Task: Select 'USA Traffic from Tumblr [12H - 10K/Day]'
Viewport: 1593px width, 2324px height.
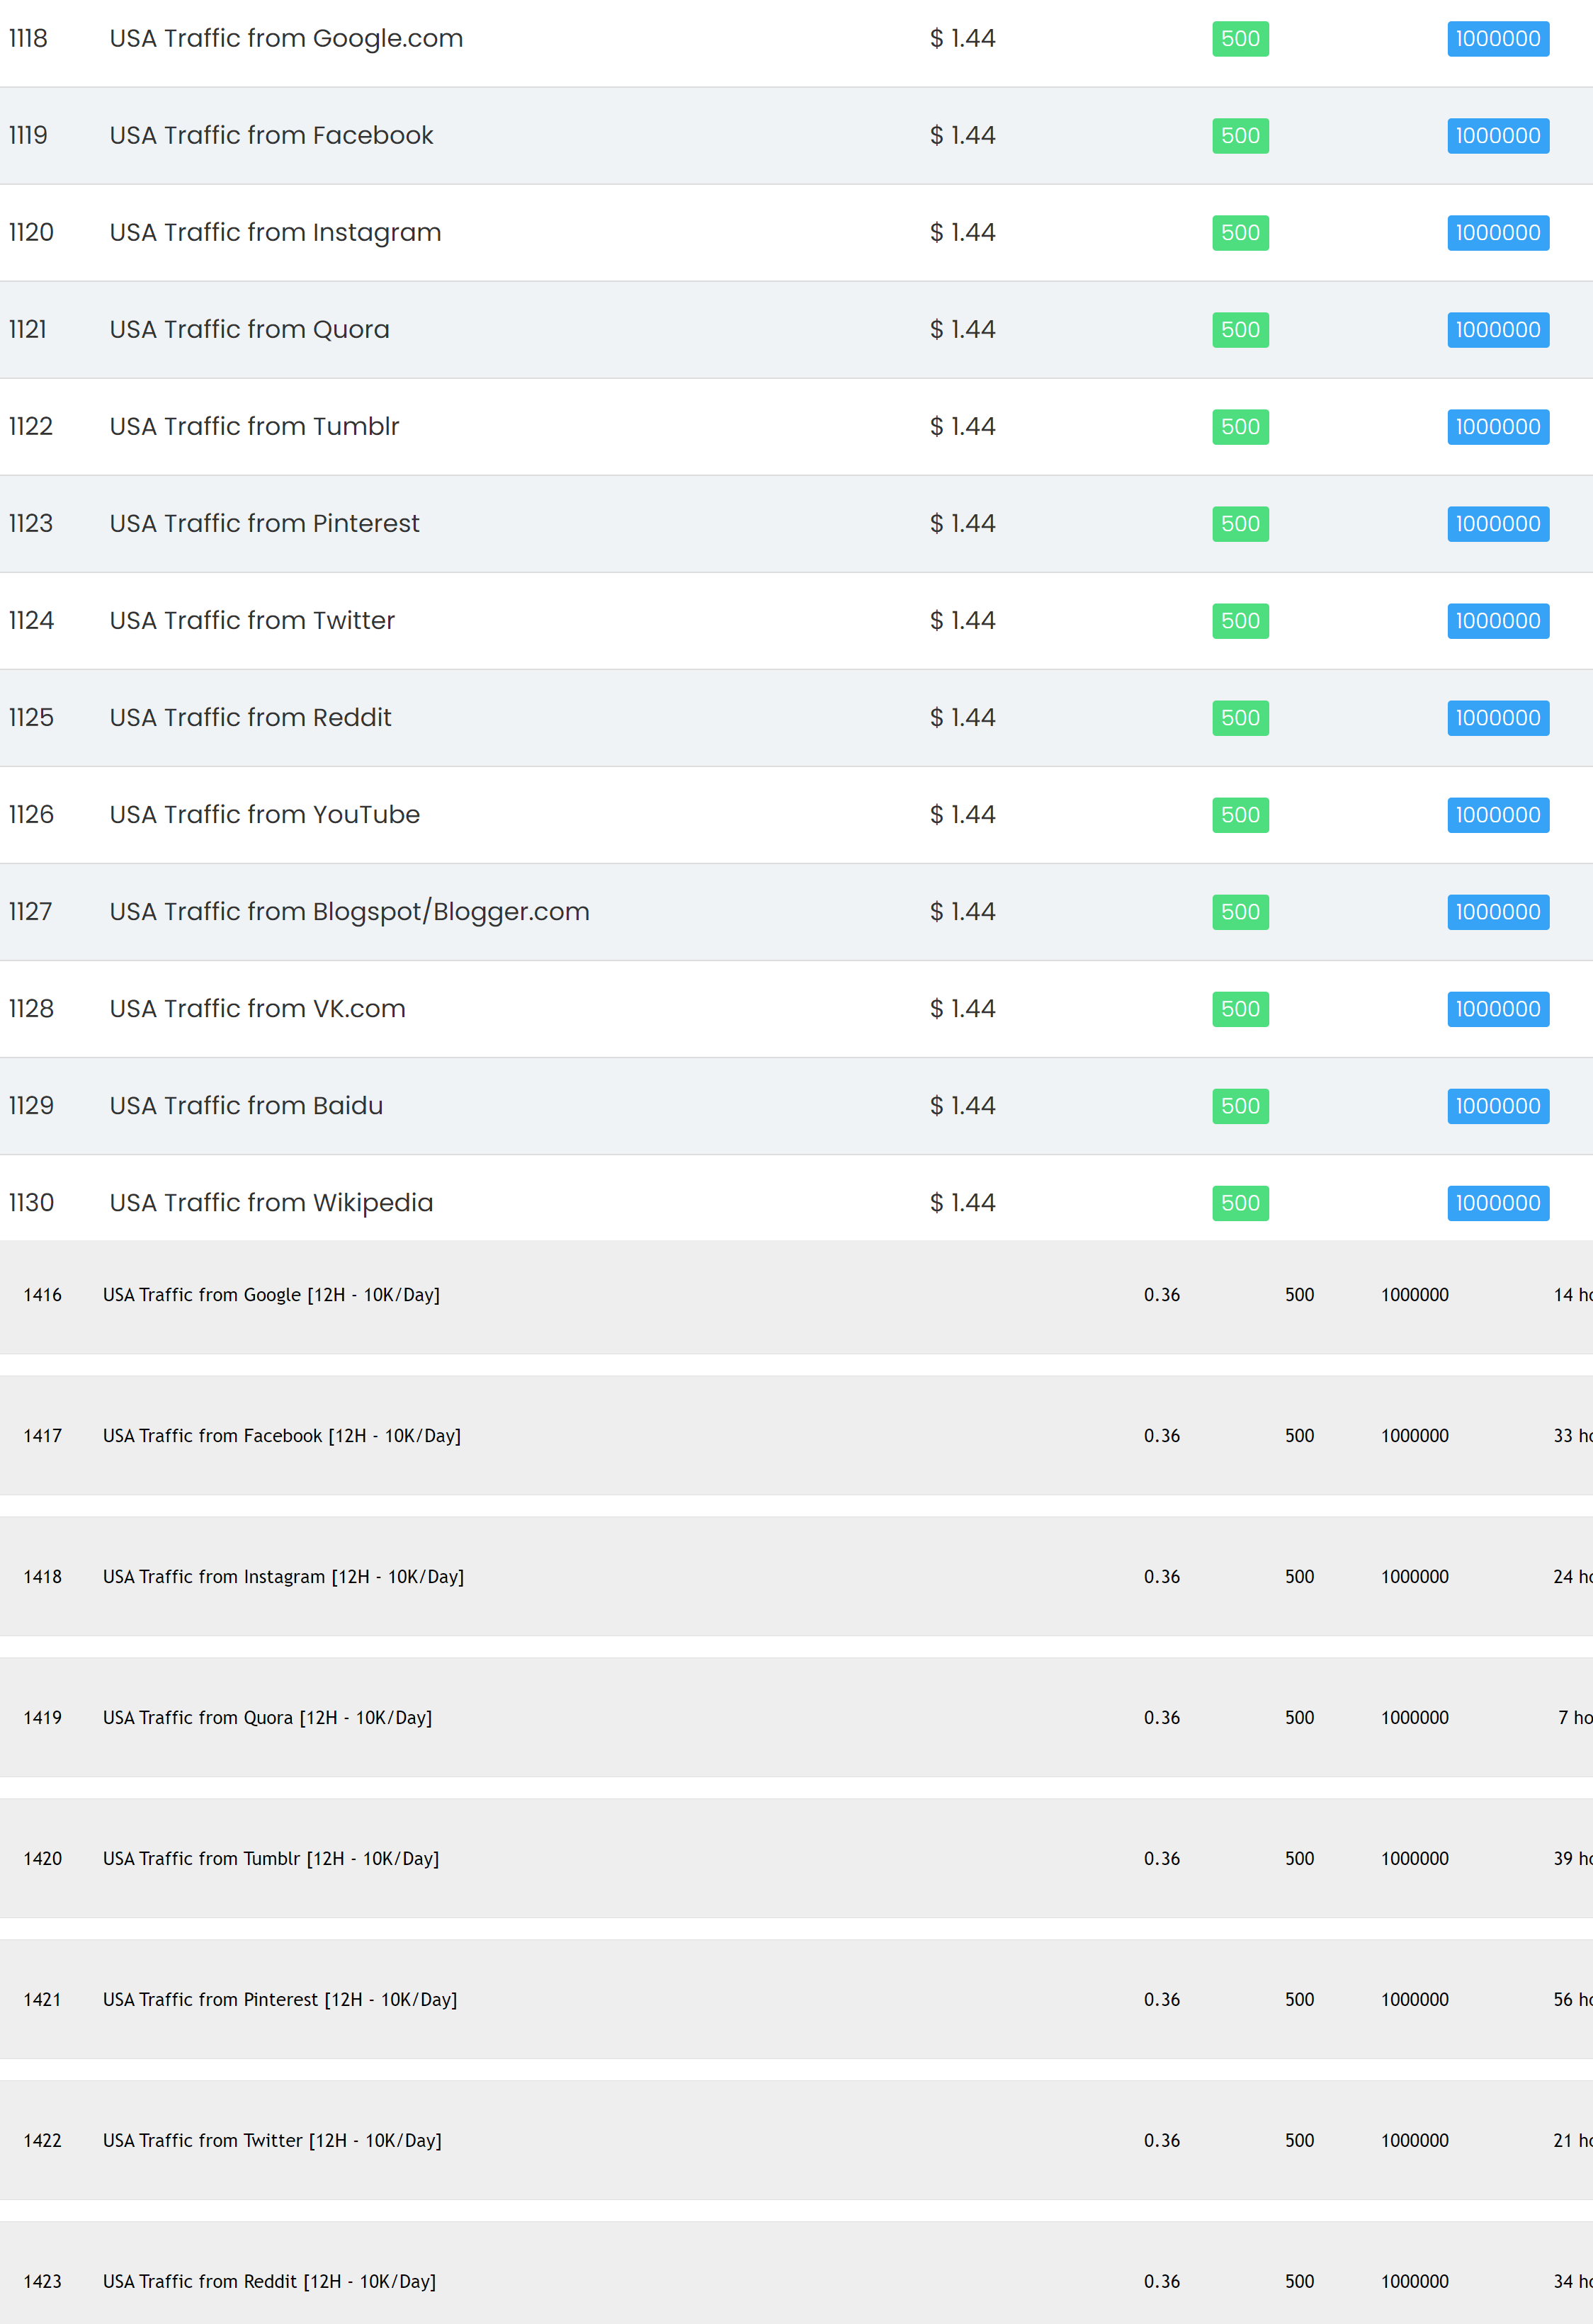Action: coord(271,1859)
